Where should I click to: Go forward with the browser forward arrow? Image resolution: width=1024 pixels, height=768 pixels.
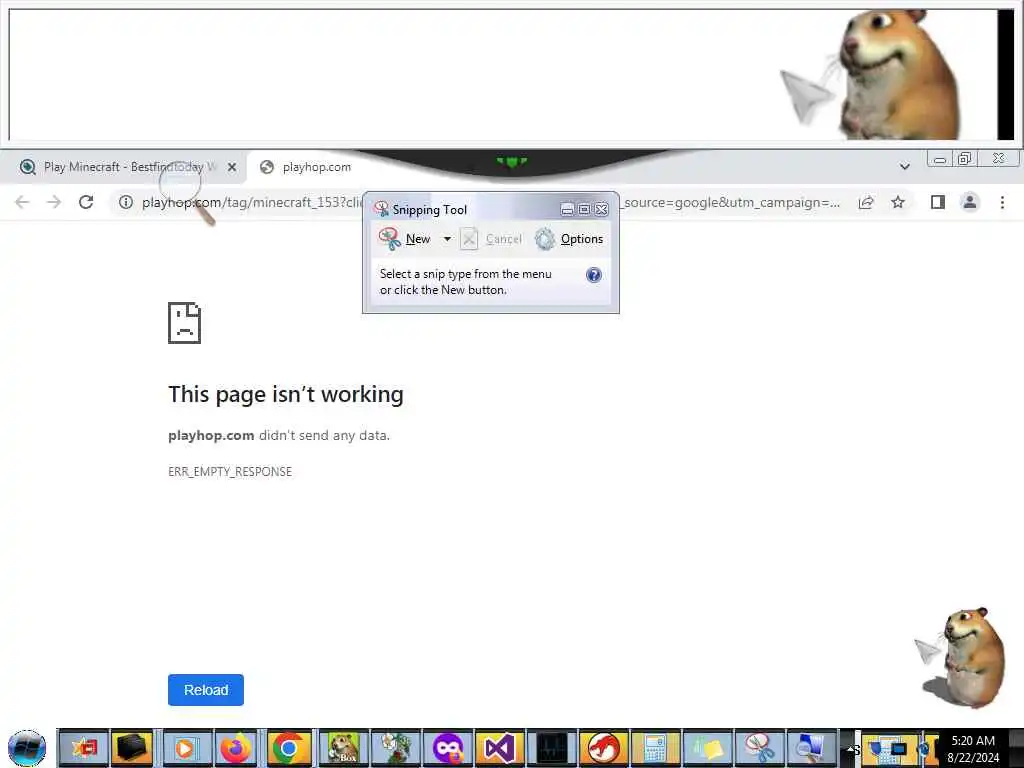(54, 202)
